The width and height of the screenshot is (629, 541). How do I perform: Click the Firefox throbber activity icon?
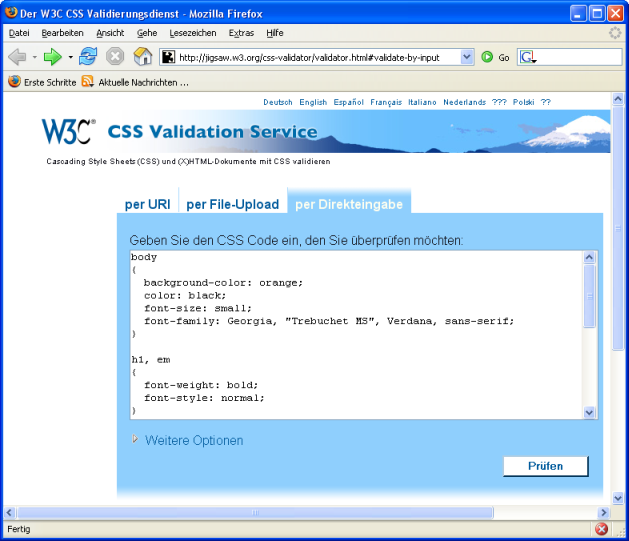pos(615,33)
